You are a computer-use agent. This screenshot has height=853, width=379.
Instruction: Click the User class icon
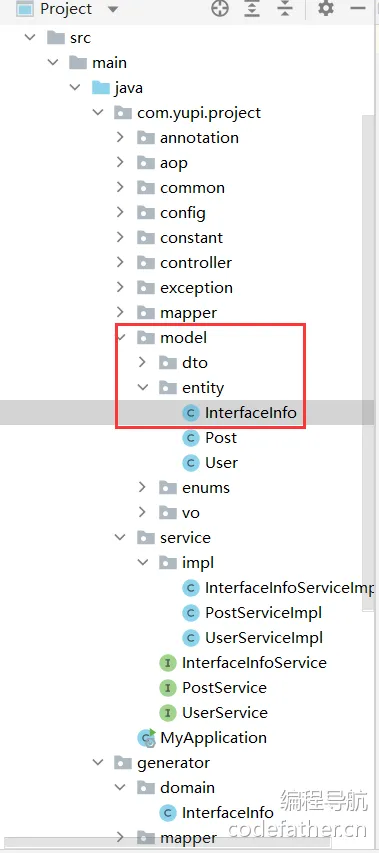(x=191, y=463)
